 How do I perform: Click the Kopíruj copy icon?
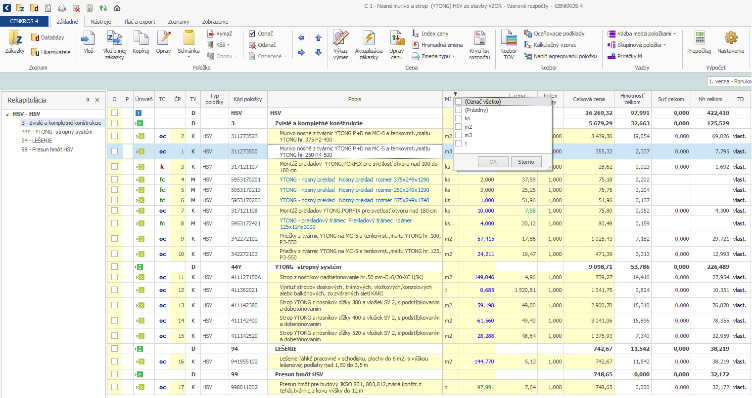pyautogui.click(x=141, y=38)
